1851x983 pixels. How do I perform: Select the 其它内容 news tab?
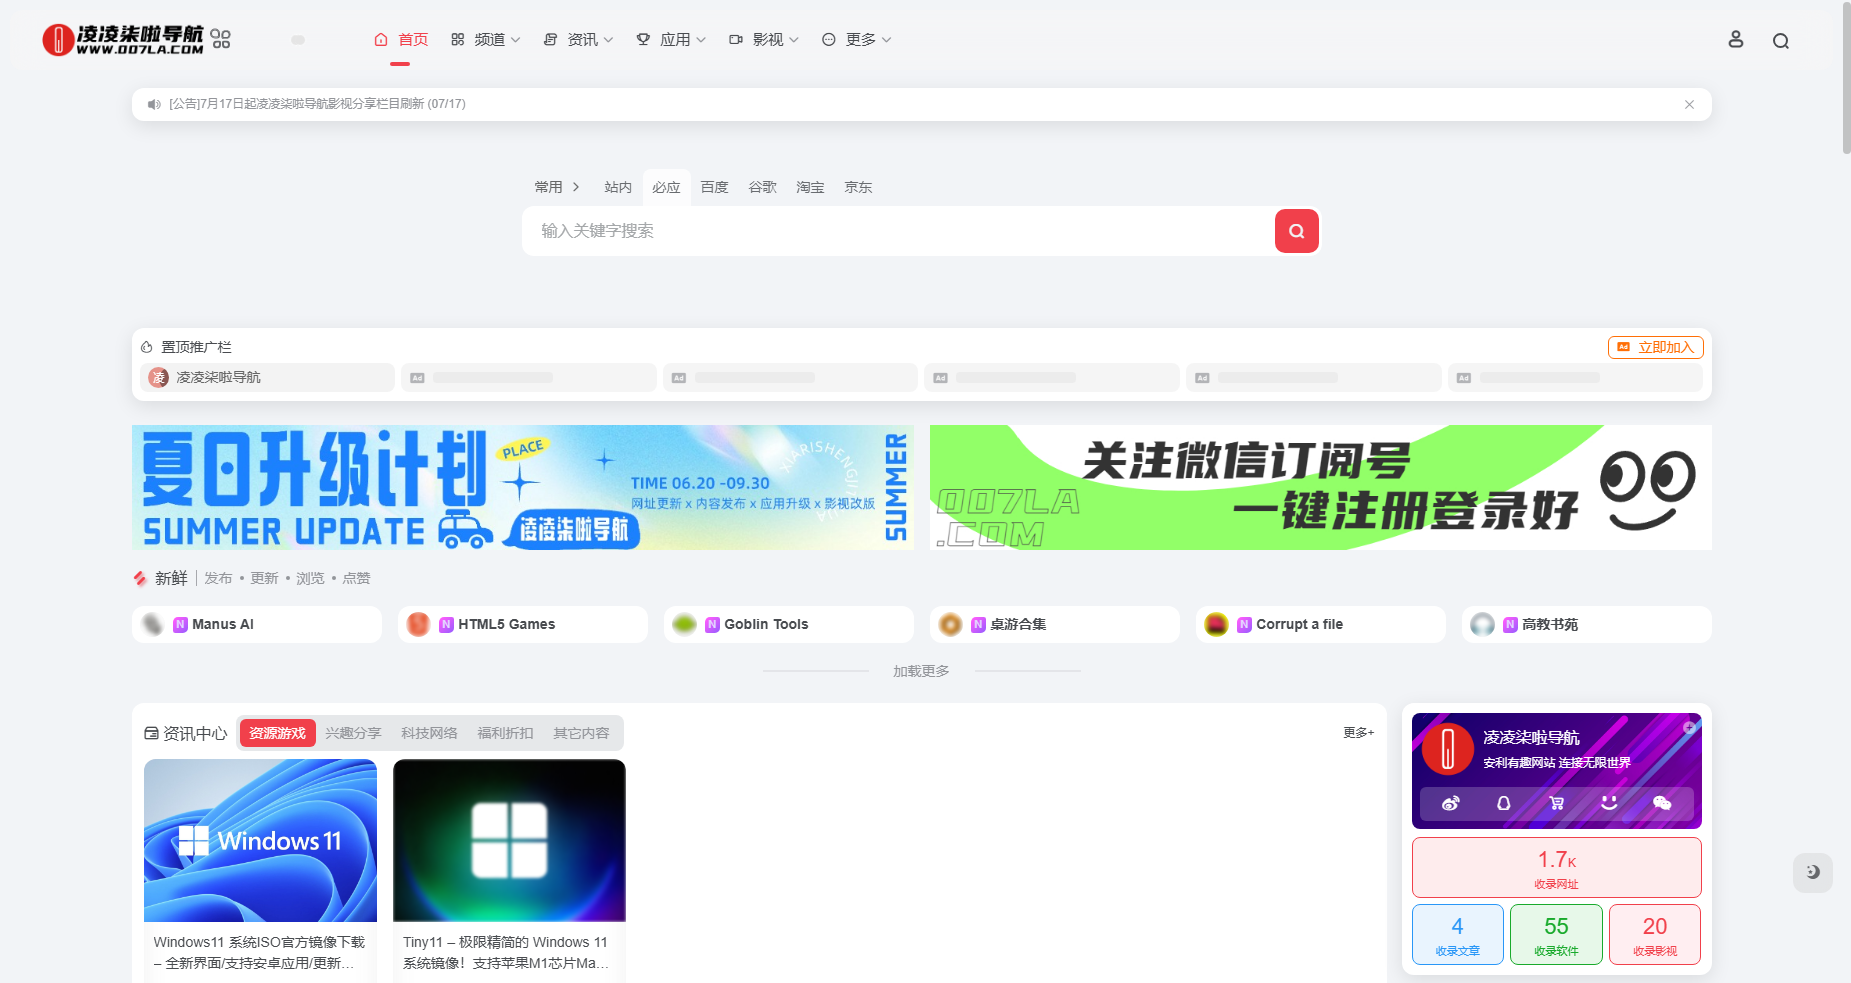point(581,733)
